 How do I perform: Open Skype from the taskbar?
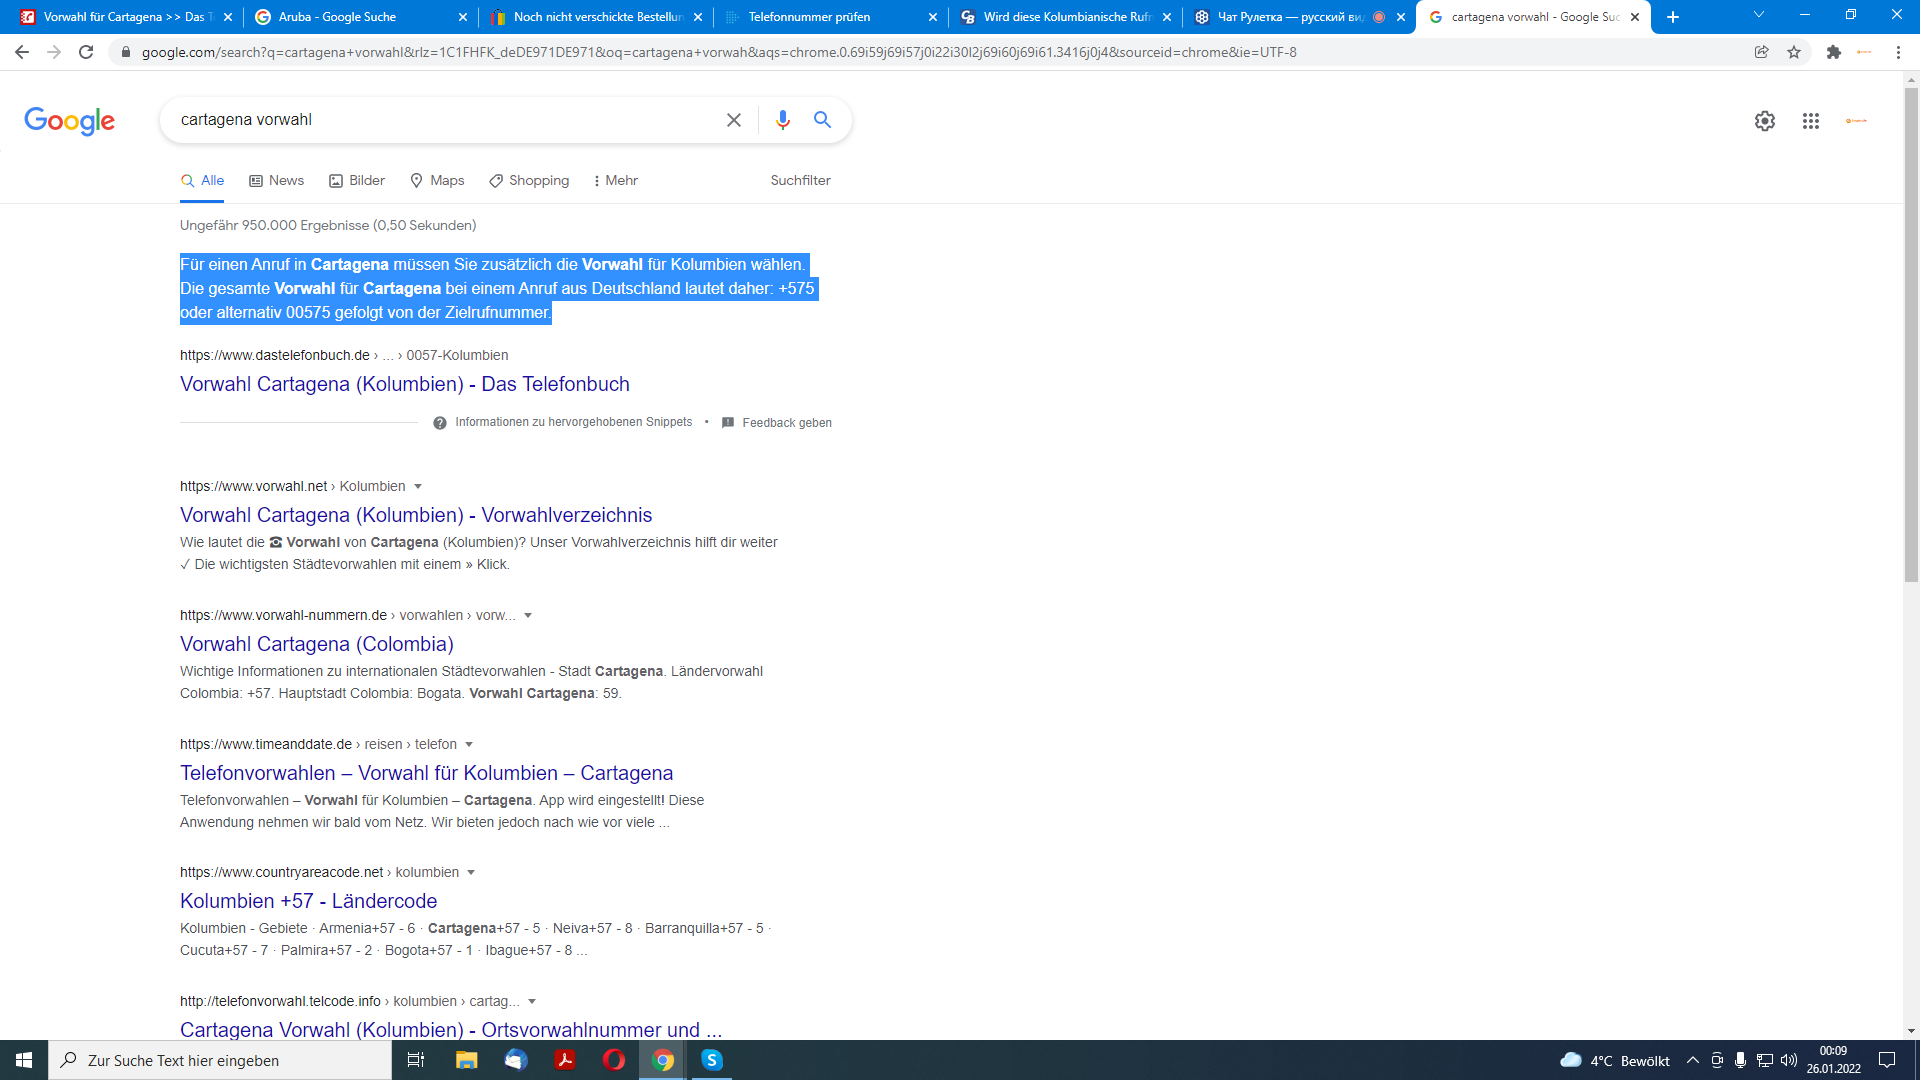point(711,1060)
